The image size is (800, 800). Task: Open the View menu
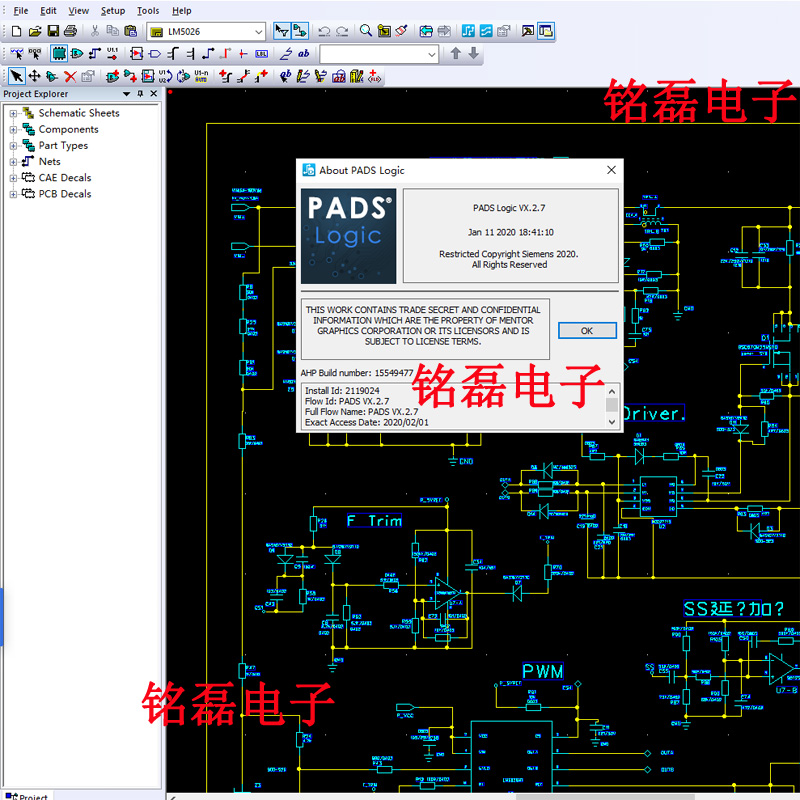[x=79, y=11]
